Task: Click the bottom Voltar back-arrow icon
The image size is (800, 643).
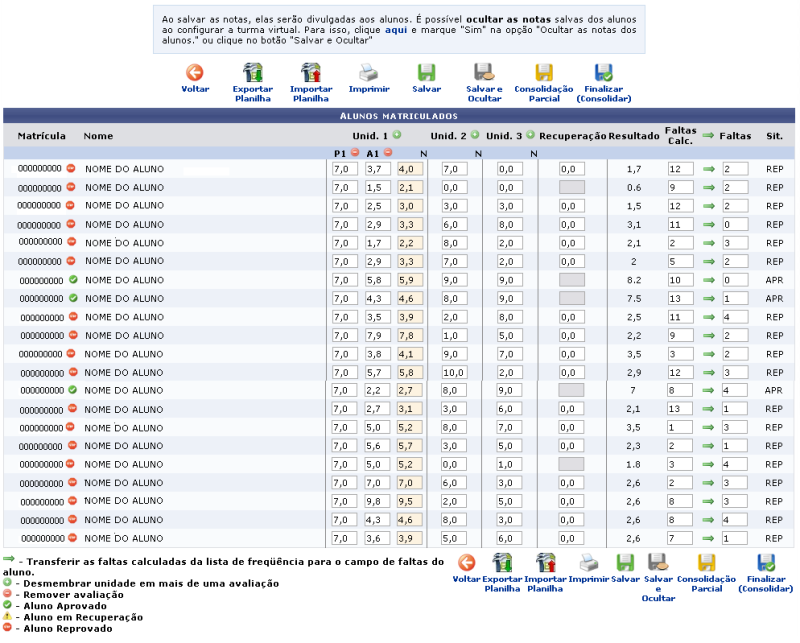Action: coord(466,563)
